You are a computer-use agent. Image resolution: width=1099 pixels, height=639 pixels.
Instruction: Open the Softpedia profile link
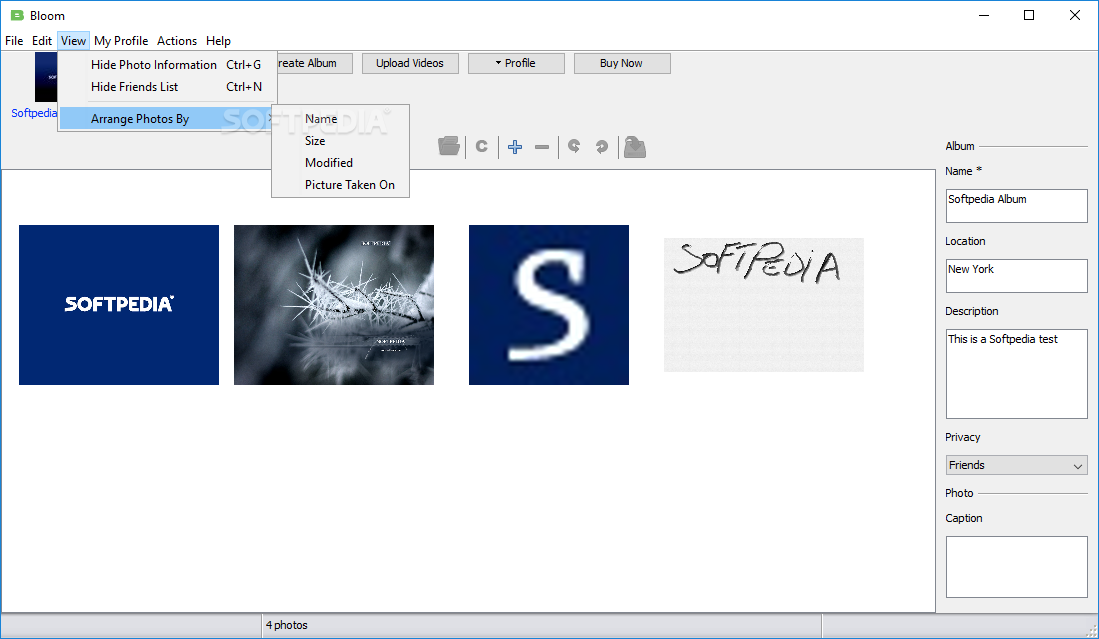pos(34,113)
